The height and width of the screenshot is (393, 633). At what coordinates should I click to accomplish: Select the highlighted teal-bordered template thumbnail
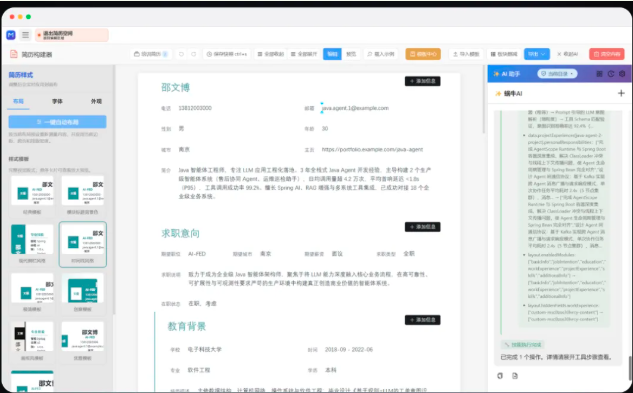click(83, 244)
